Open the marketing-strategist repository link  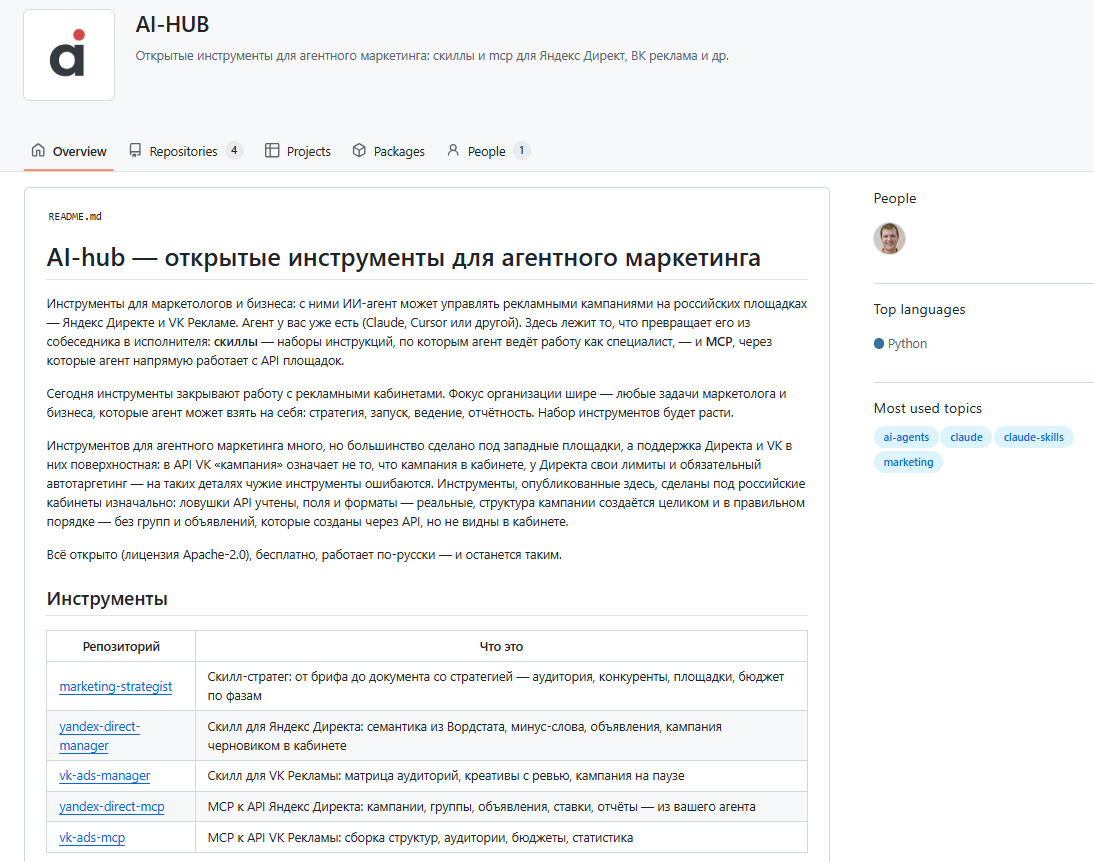116,686
